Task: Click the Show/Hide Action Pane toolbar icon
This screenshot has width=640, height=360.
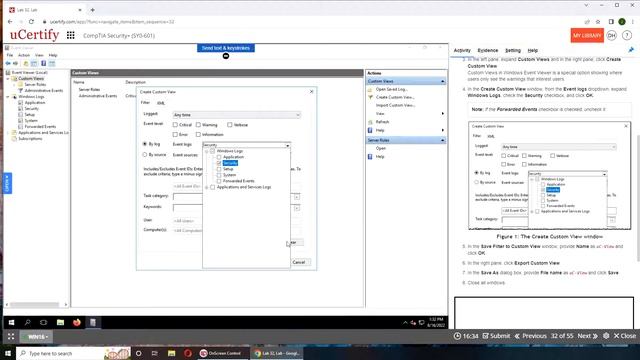Action: 52,63
